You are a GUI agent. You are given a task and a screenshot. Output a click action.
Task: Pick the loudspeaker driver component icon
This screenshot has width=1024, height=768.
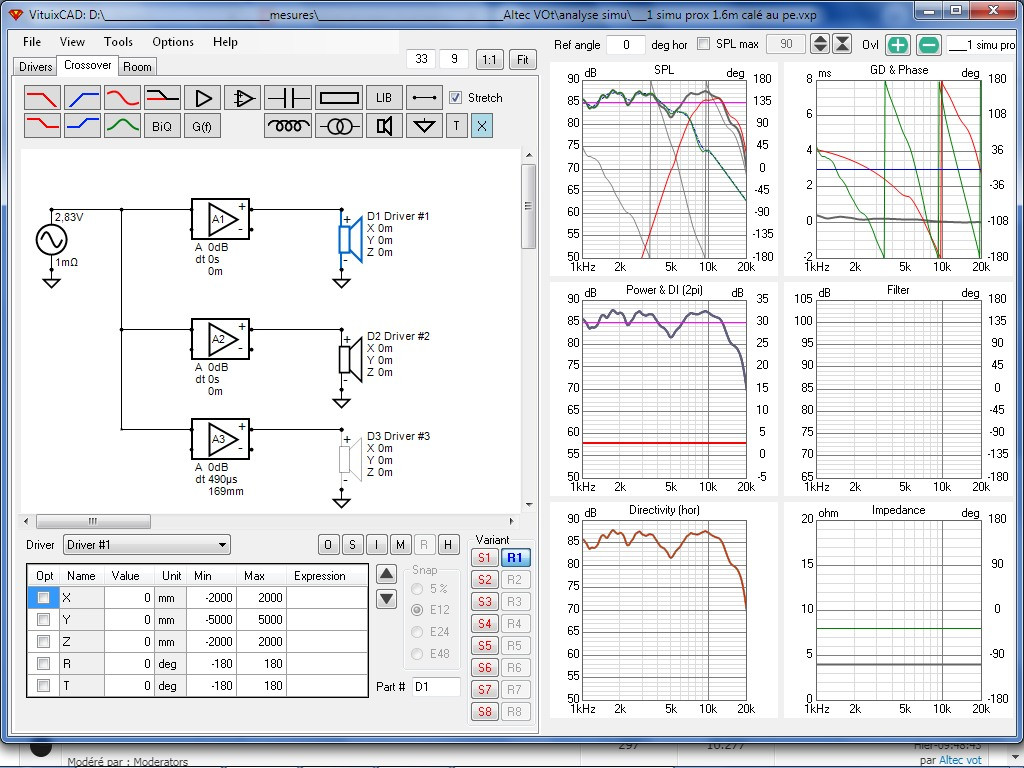coord(384,125)
